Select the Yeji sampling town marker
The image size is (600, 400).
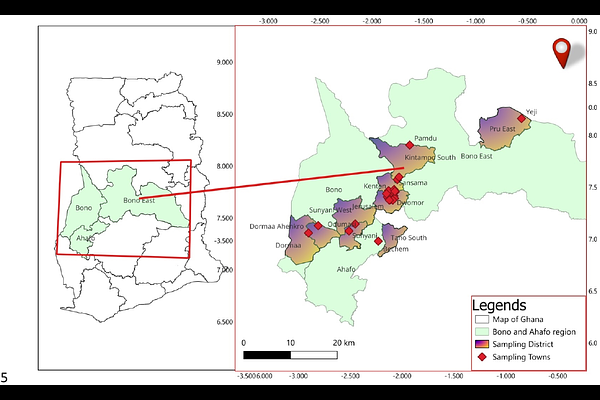tap(521, 119)
